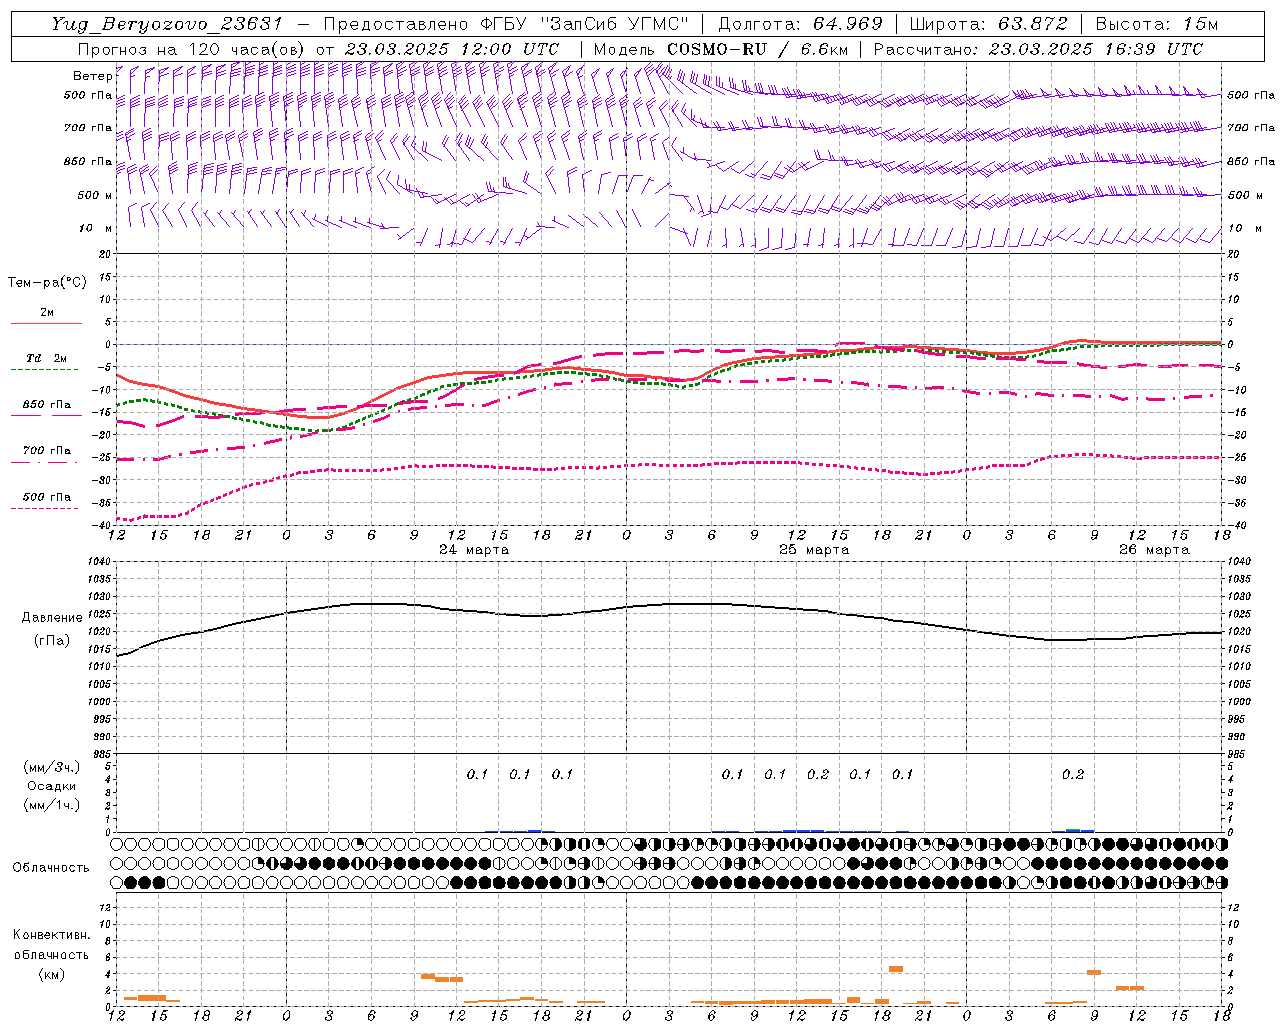Click the Широта: 63.872 value
1280x1024 pixels.
click(988, 24)
